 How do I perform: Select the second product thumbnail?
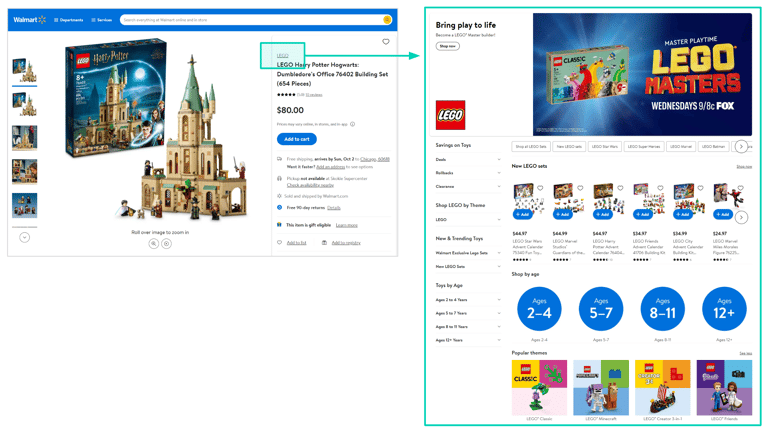25,104
